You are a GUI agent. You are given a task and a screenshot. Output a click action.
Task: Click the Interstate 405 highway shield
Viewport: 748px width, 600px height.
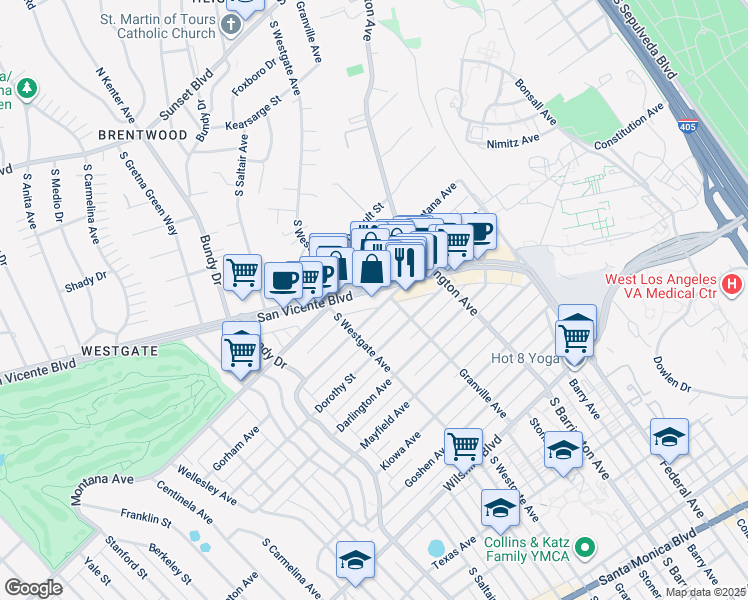687,126
